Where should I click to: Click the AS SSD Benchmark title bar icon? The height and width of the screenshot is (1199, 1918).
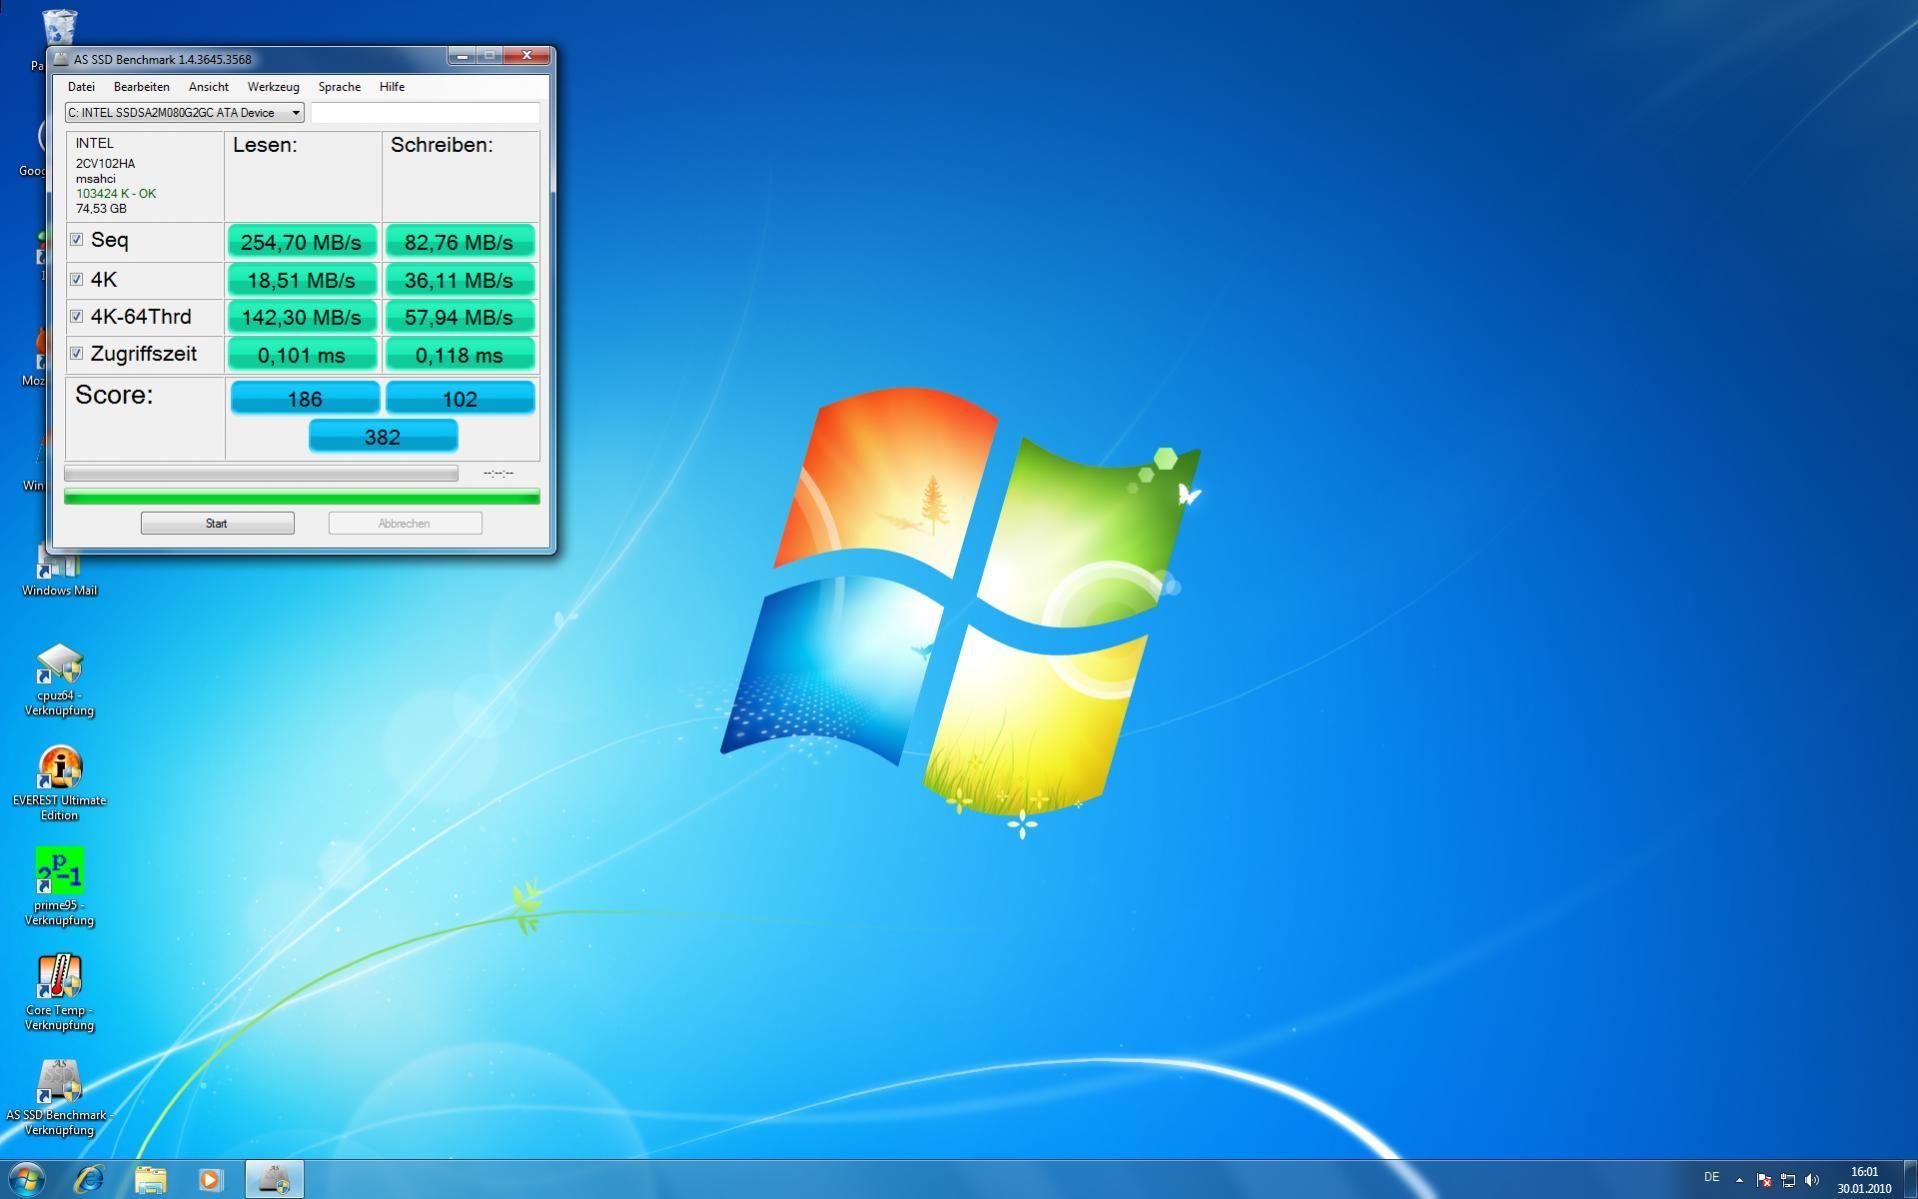tap(62, 59)
